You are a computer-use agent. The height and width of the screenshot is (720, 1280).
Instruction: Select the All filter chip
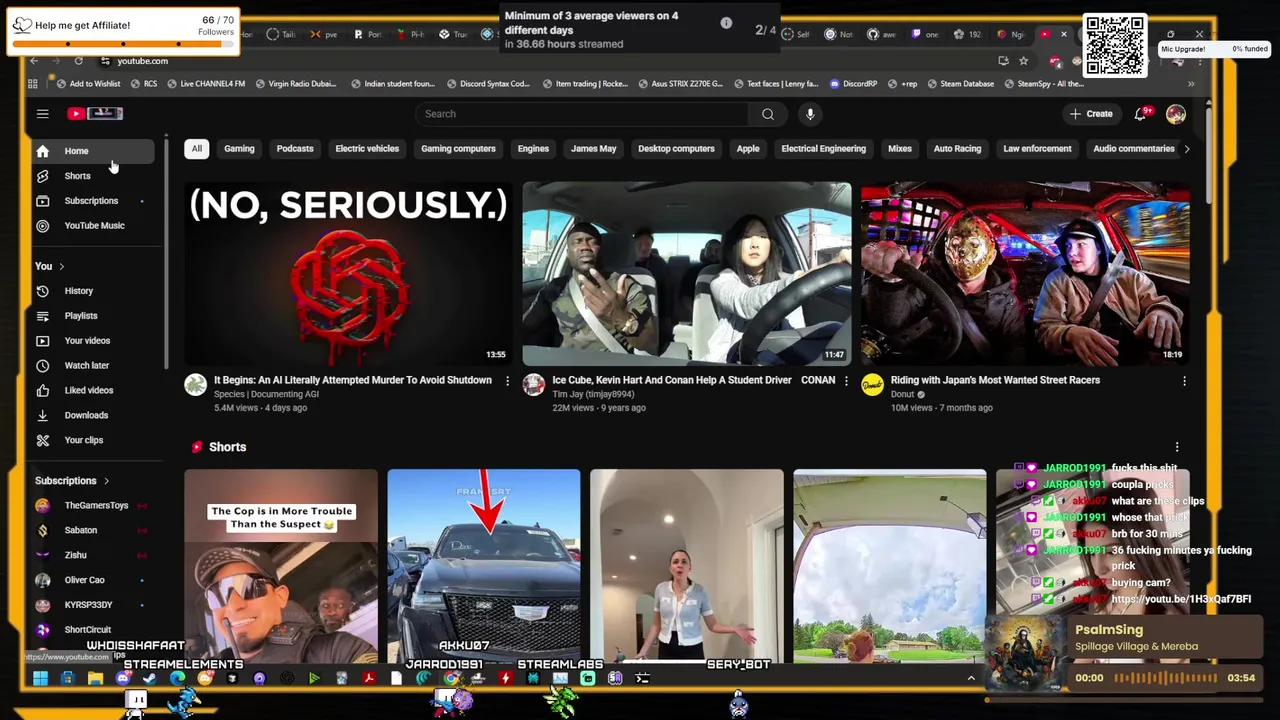click(197, 149)
